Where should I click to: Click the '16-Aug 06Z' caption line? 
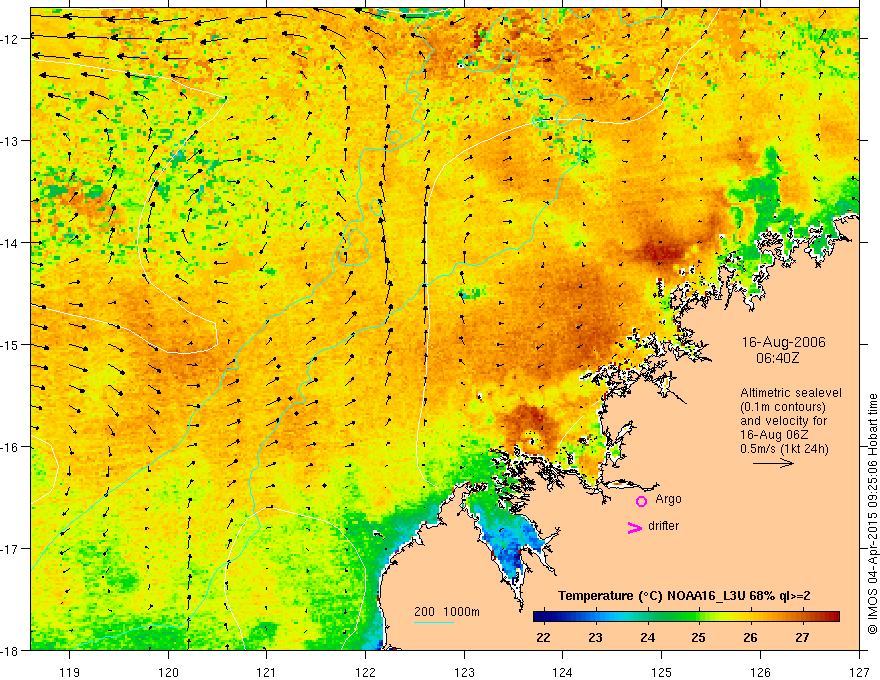pyautogui.click(x=774, y=435)
